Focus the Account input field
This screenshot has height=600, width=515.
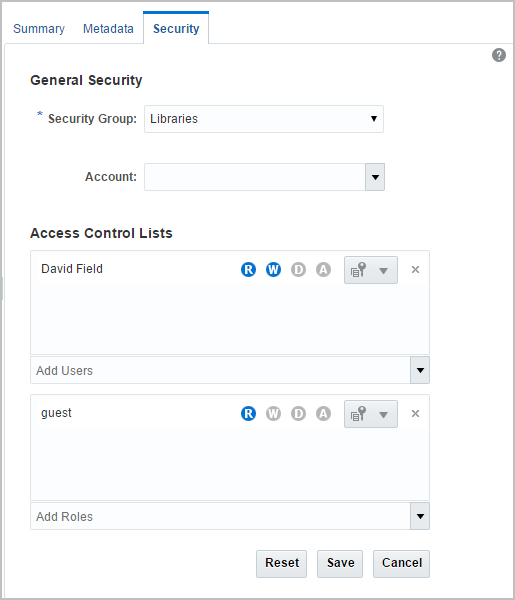(x=255, y=177)
